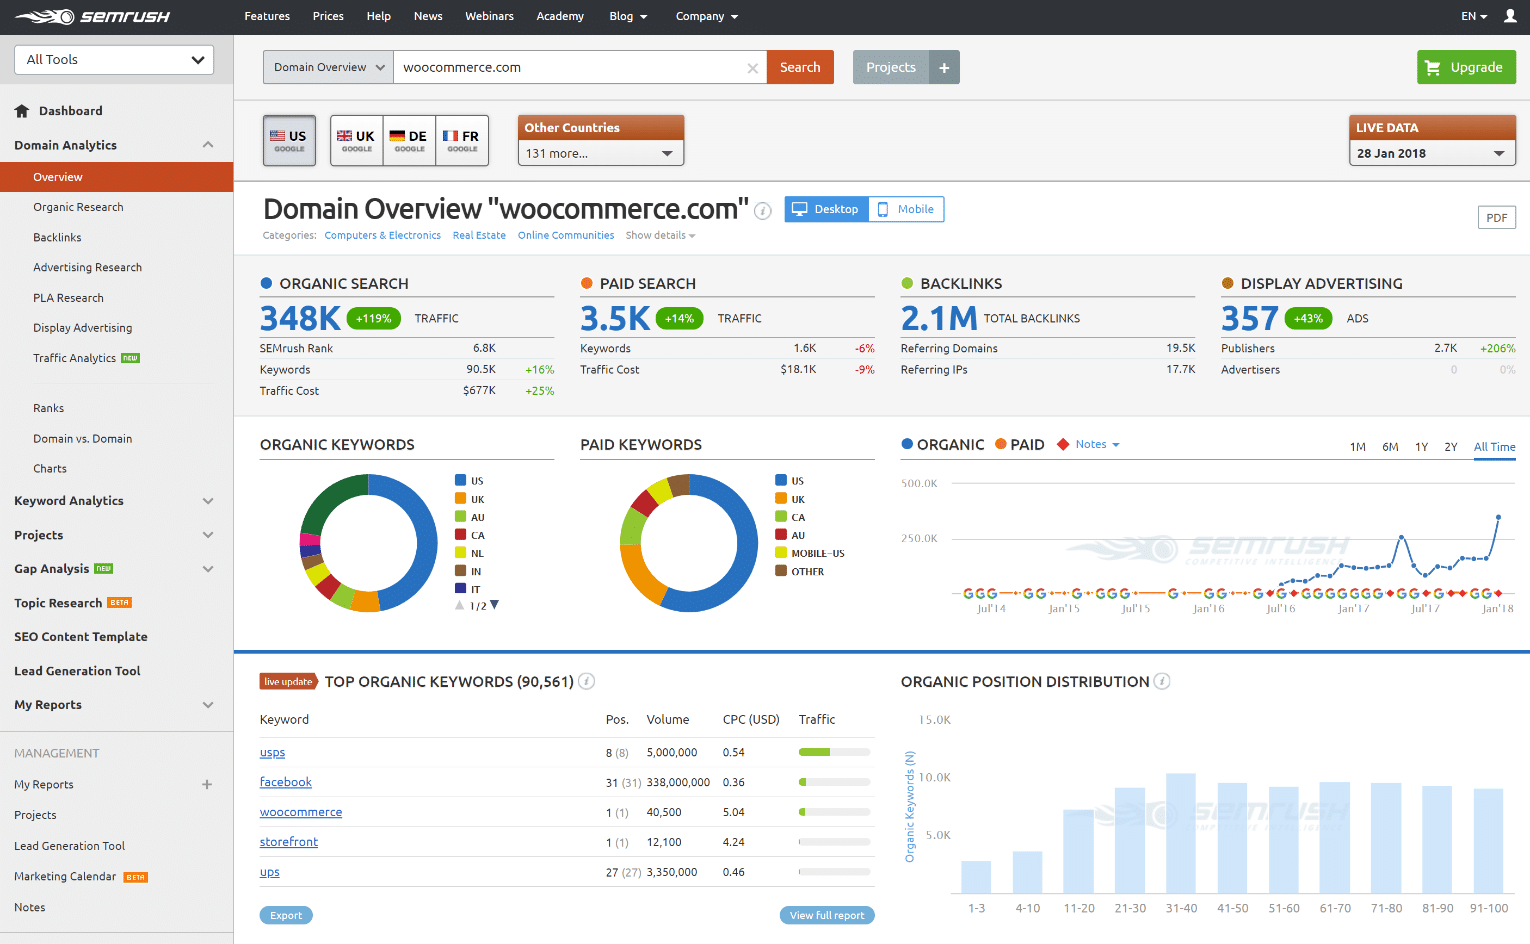Expand the Other Countries list
Screen dimensions: 1530x944
[x=600, y=154]
